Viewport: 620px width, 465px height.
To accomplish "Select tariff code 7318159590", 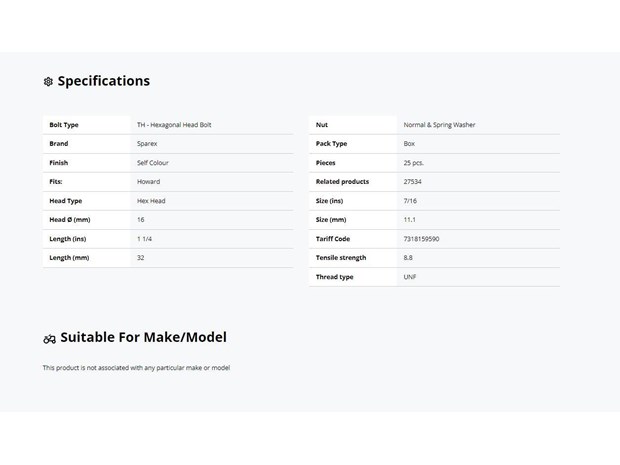I will click(422, 239).
